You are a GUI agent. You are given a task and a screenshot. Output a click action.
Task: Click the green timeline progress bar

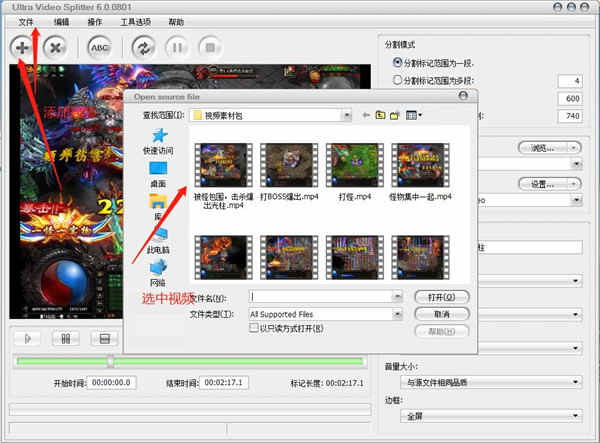[190, 361]
